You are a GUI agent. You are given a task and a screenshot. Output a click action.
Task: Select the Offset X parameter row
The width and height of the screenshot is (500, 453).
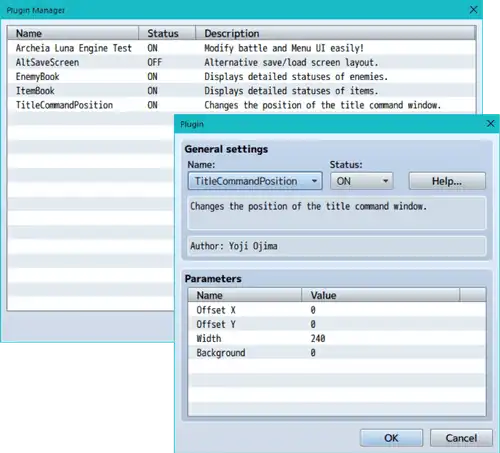(337, 310)
